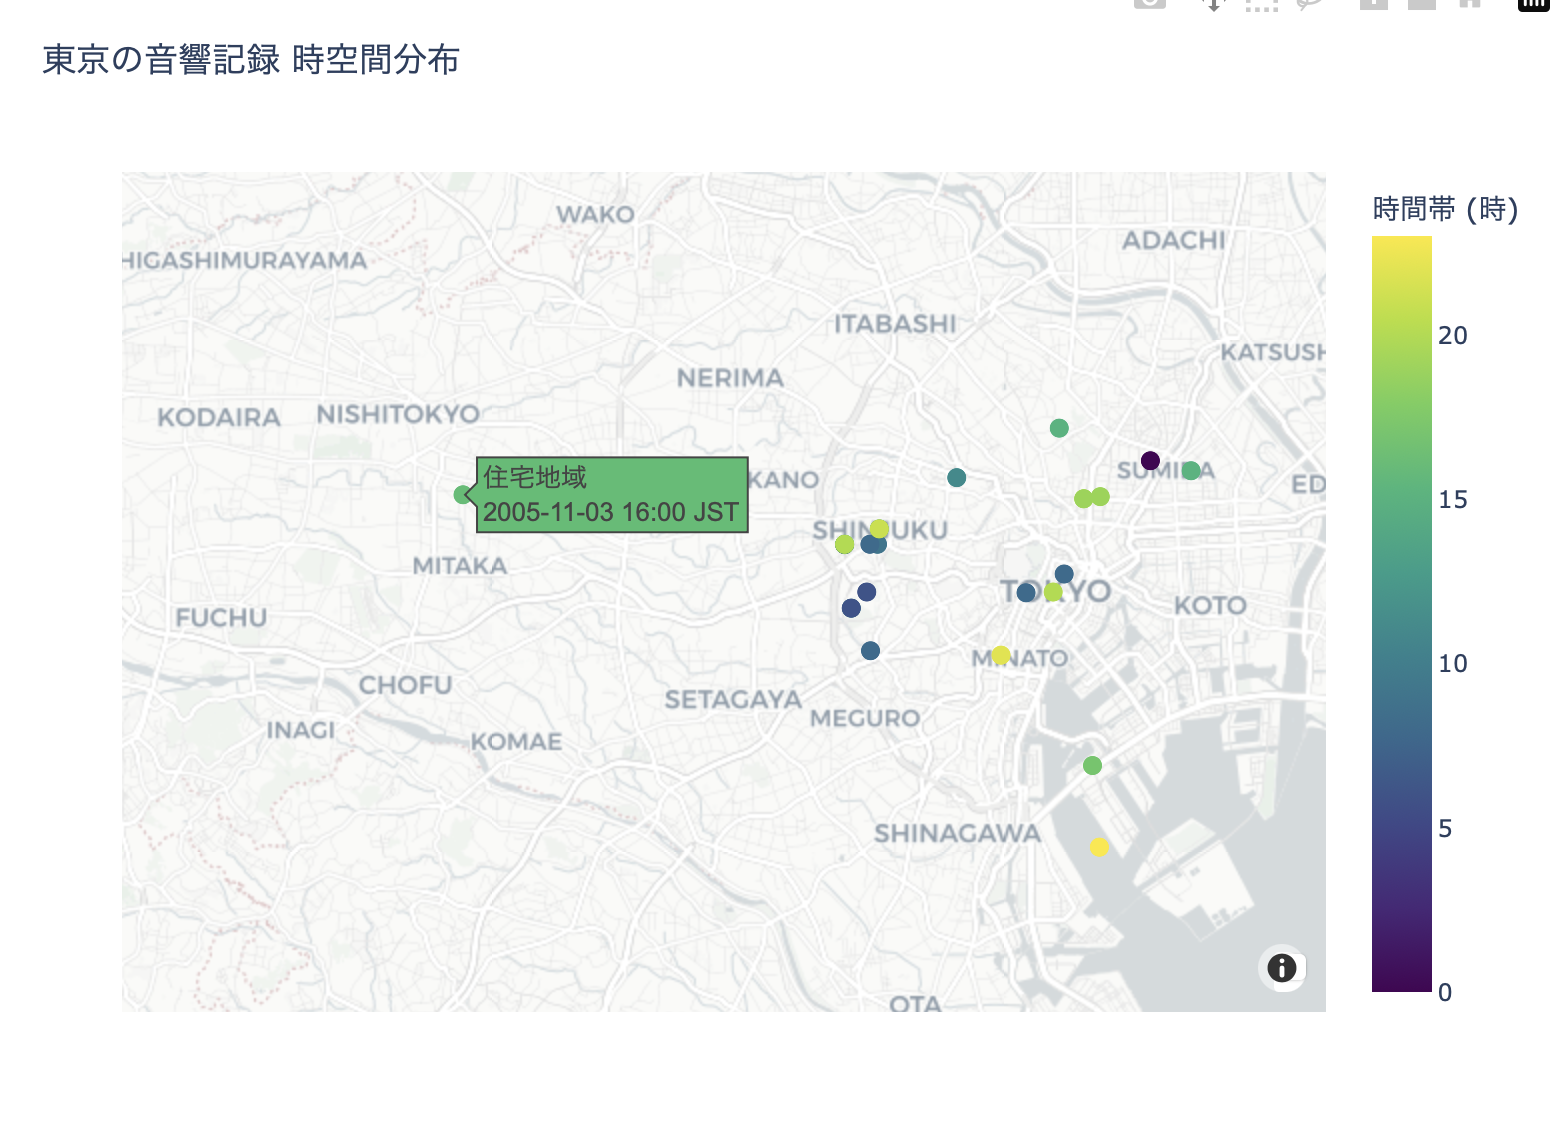
Task: Click the green point with 住宅地域 tooltip
Action: tap(463, 495)
